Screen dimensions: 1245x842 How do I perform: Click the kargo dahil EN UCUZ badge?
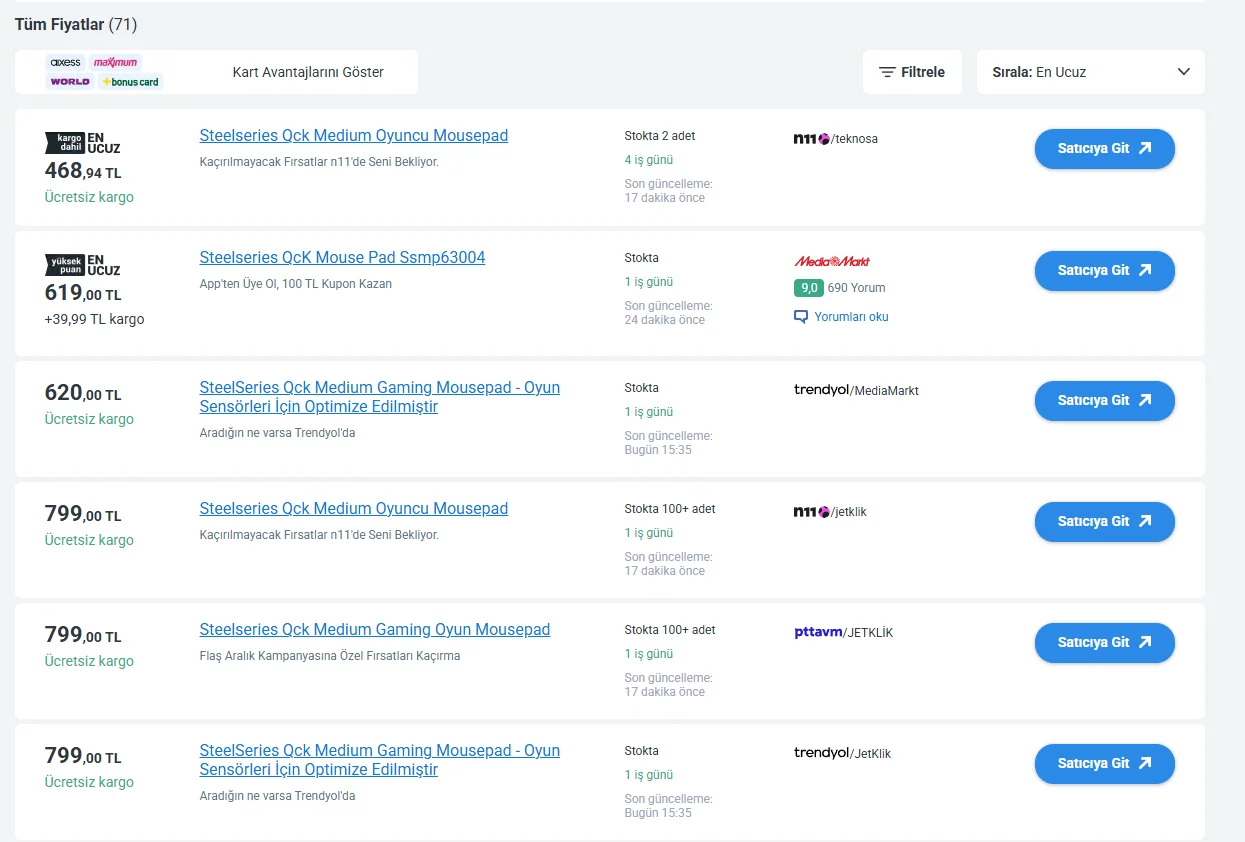coord(83,143)
